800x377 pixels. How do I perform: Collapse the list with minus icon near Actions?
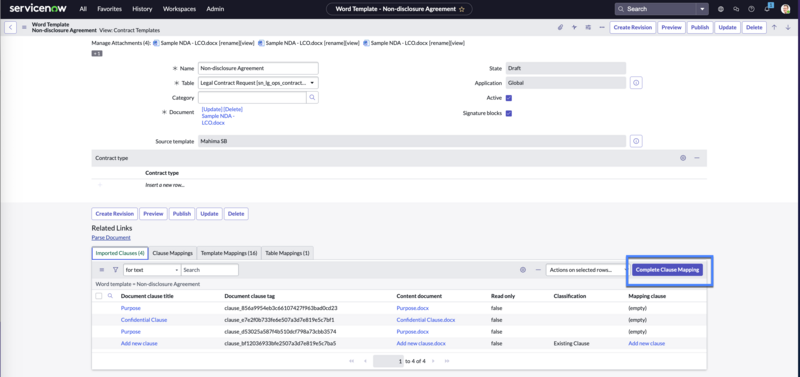(538, 270)
